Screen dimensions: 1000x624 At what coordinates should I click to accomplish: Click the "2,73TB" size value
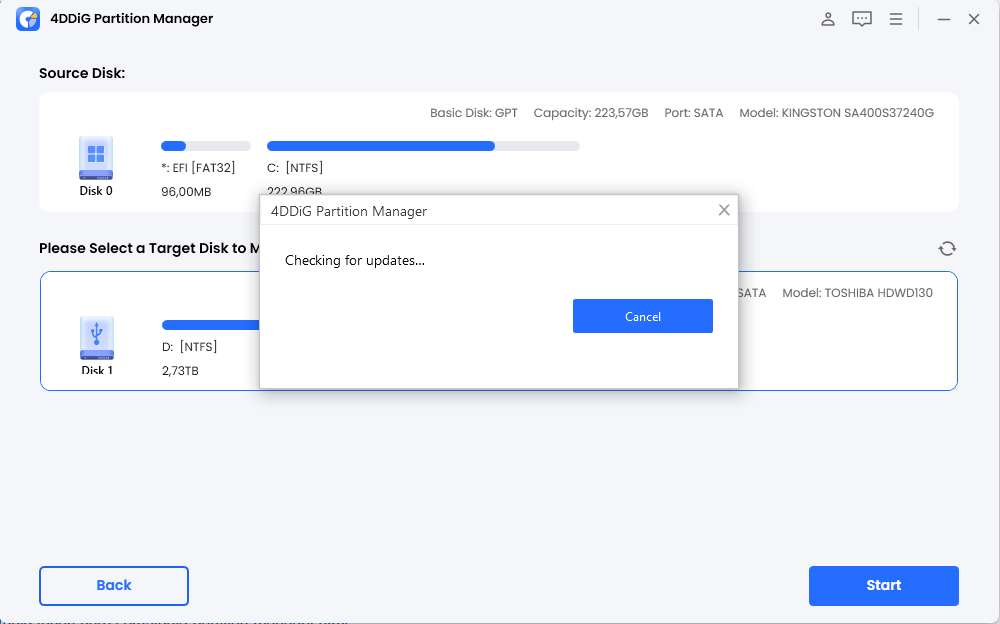(180, 371)
